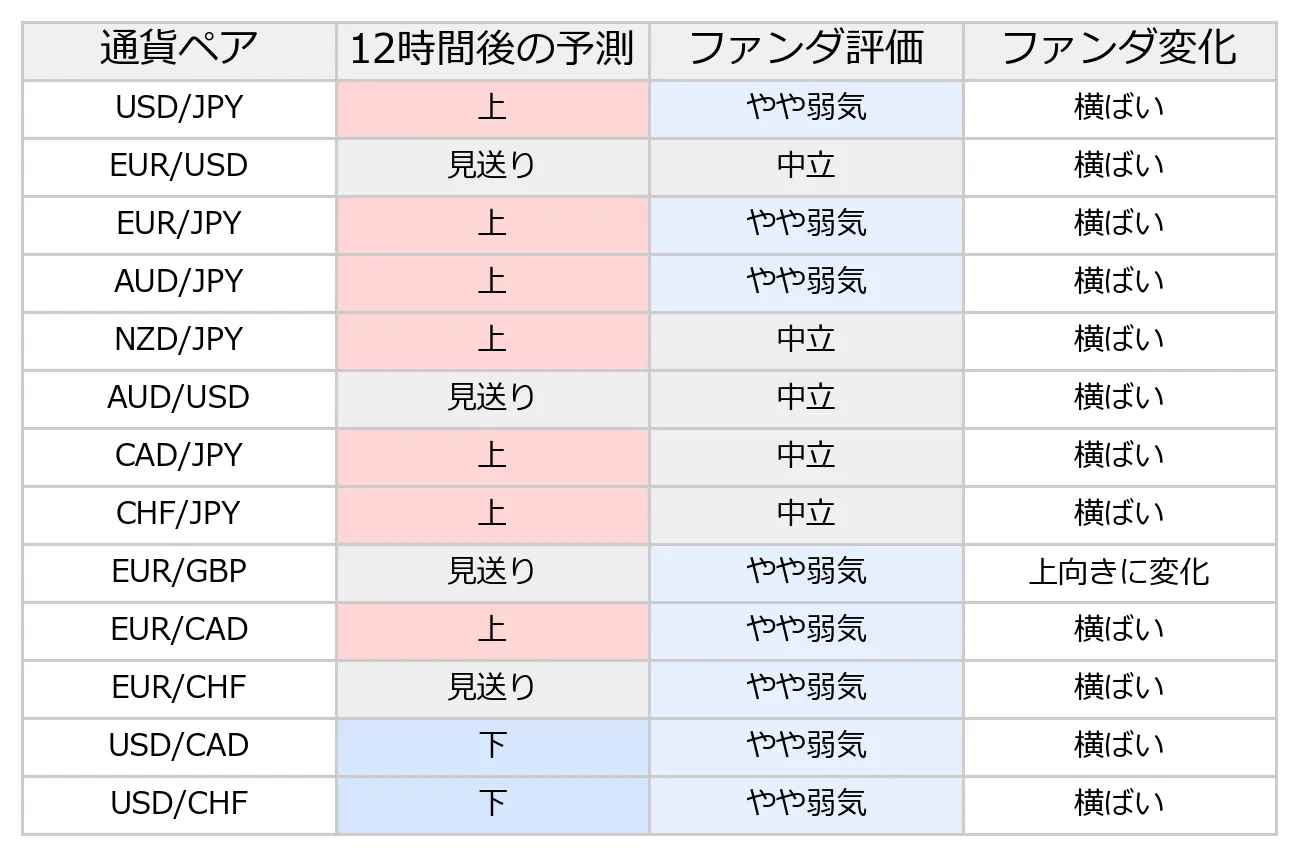Click the 12時間後の予測 column header
This screenshot has width=1297, height=856.
point(493,51)
